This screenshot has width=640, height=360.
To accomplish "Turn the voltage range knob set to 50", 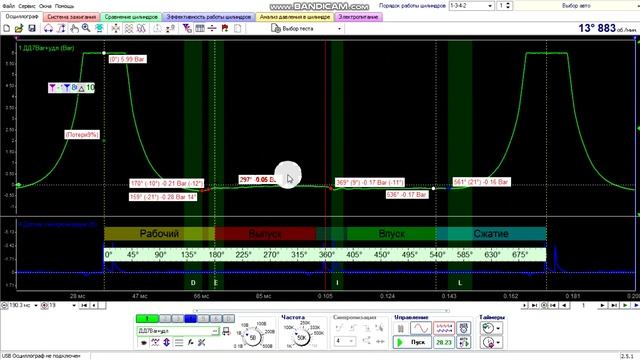I will pyautogui.click(x=253, y=338).
